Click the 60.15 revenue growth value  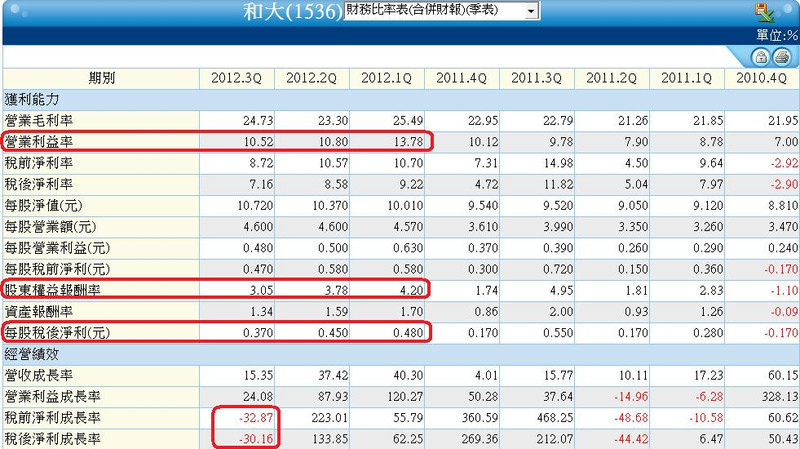(783, 376)
